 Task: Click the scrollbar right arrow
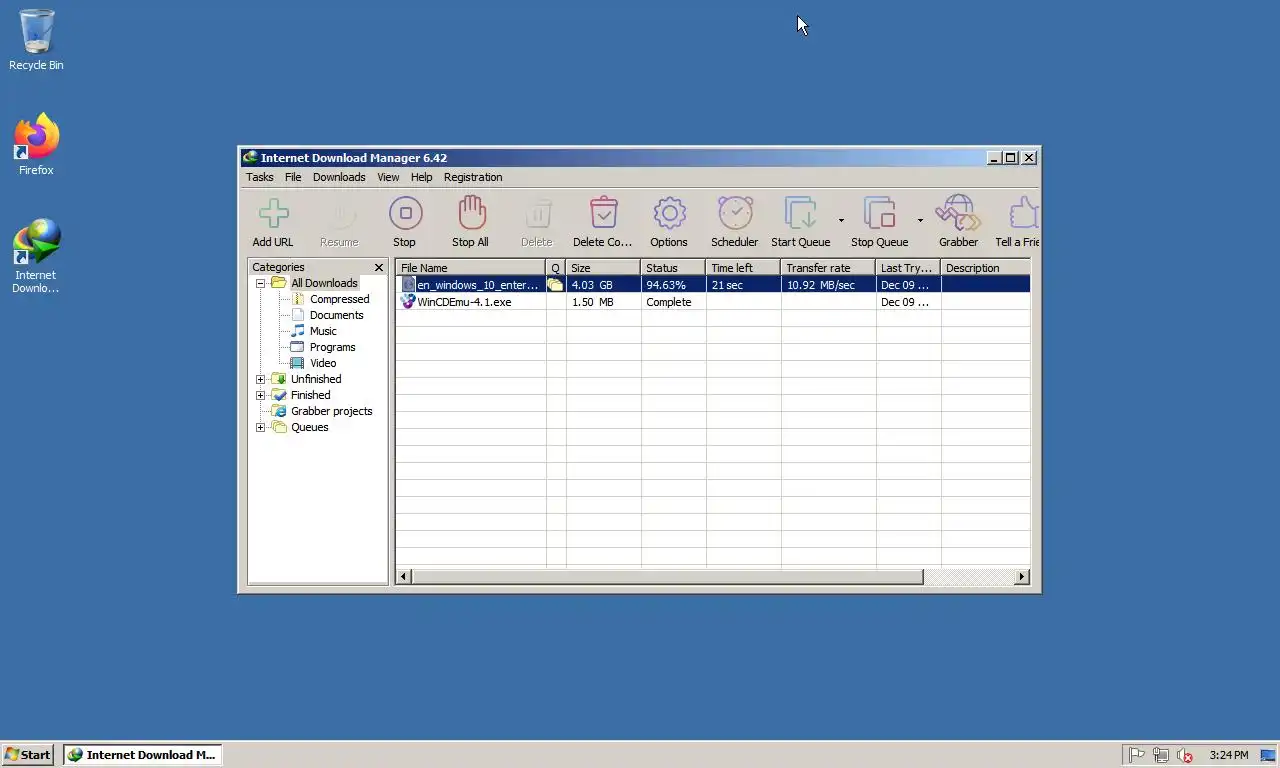pyautogui.click(x=1022, y=577)
